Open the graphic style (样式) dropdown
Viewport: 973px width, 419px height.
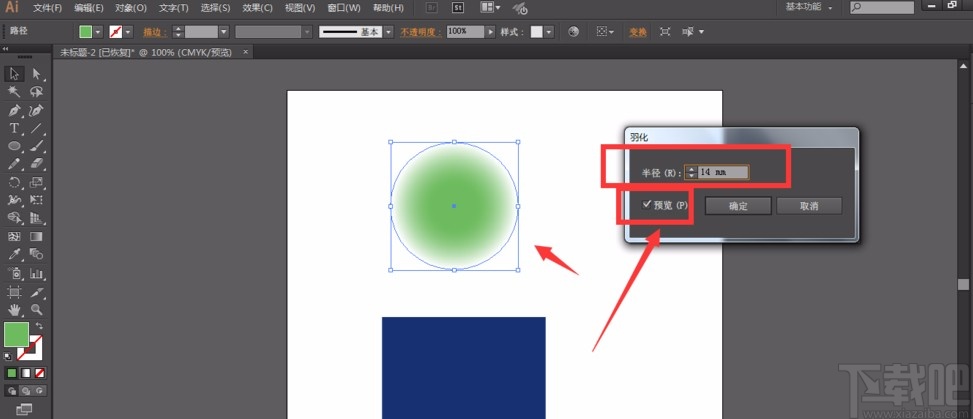[549, 32]
